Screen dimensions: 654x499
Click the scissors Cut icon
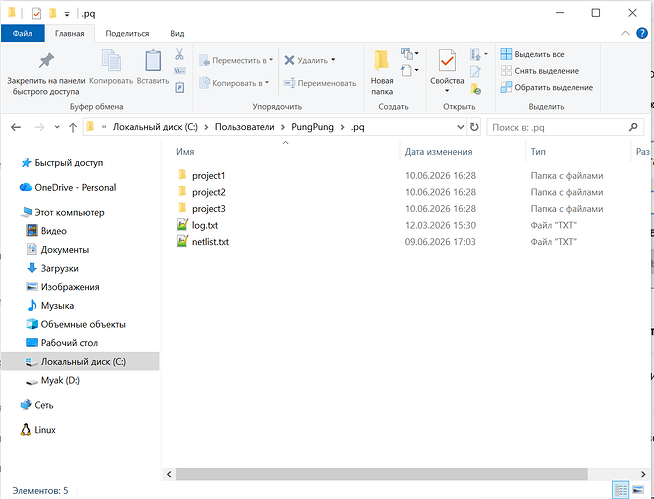tap(179, 54)
